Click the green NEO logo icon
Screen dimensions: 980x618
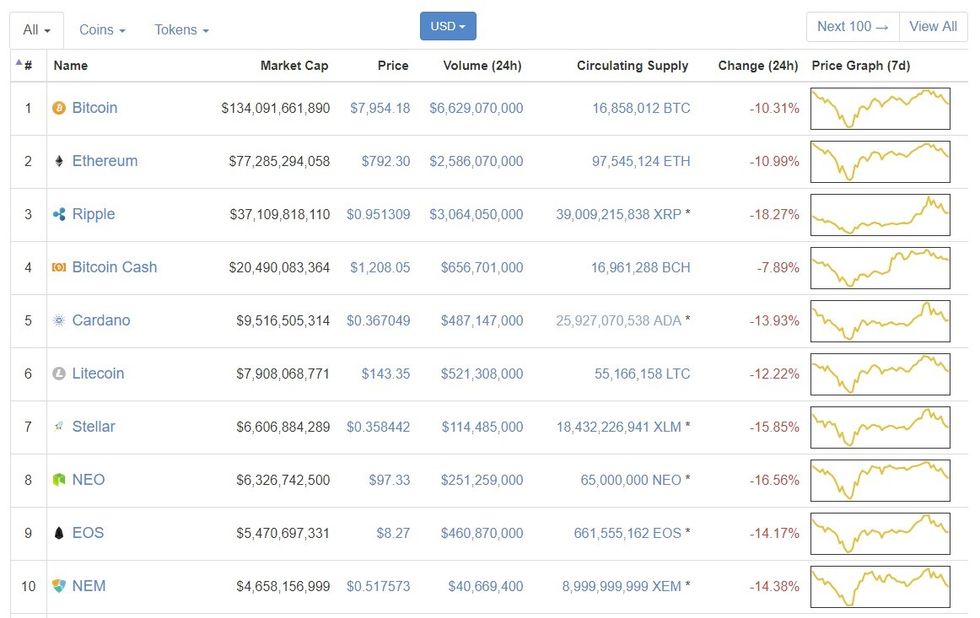click(60, 480)
